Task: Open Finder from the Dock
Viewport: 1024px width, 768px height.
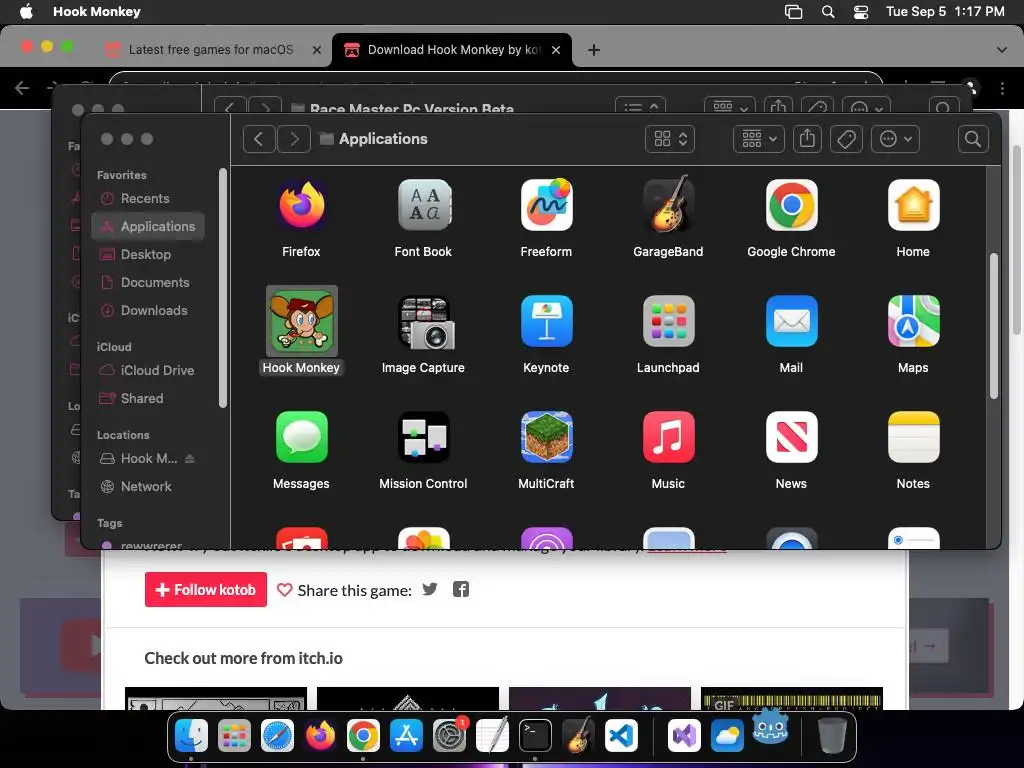Action: tap(191, 736)
